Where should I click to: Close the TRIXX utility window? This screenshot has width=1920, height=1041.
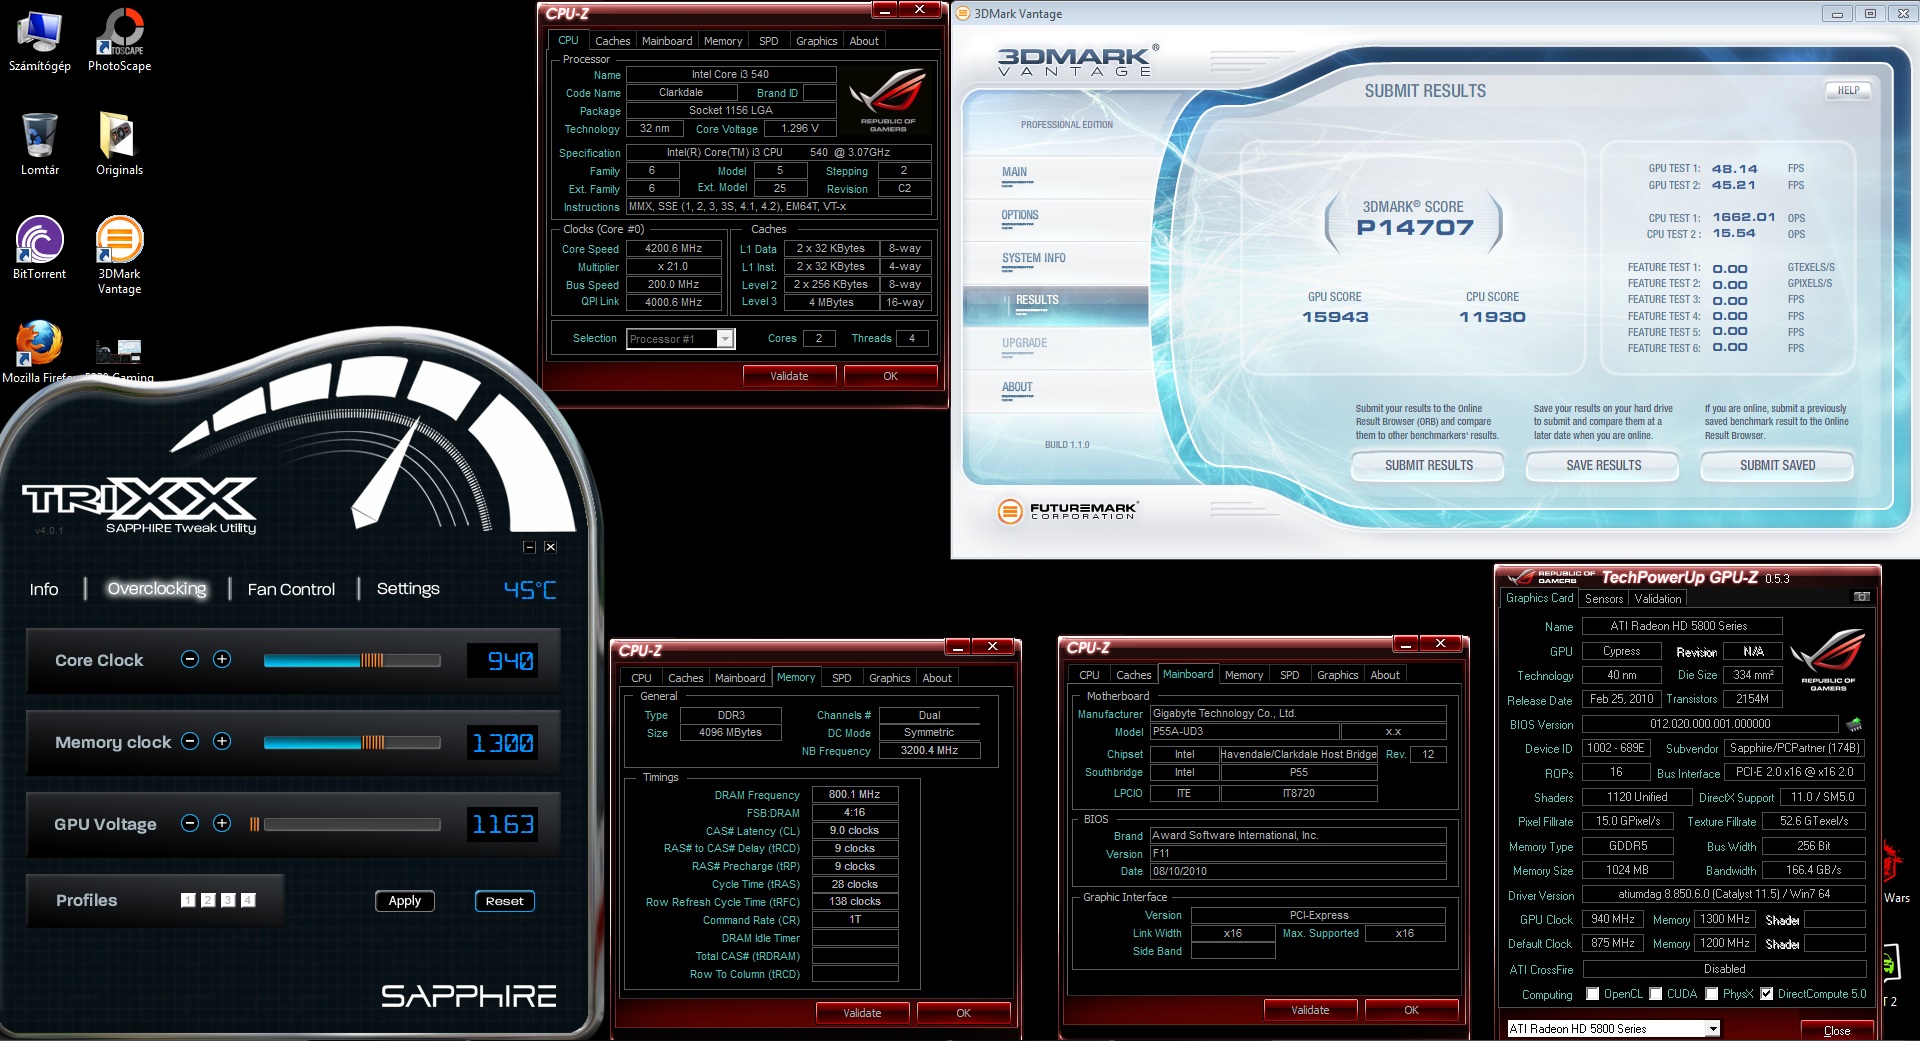pos(550,547)
